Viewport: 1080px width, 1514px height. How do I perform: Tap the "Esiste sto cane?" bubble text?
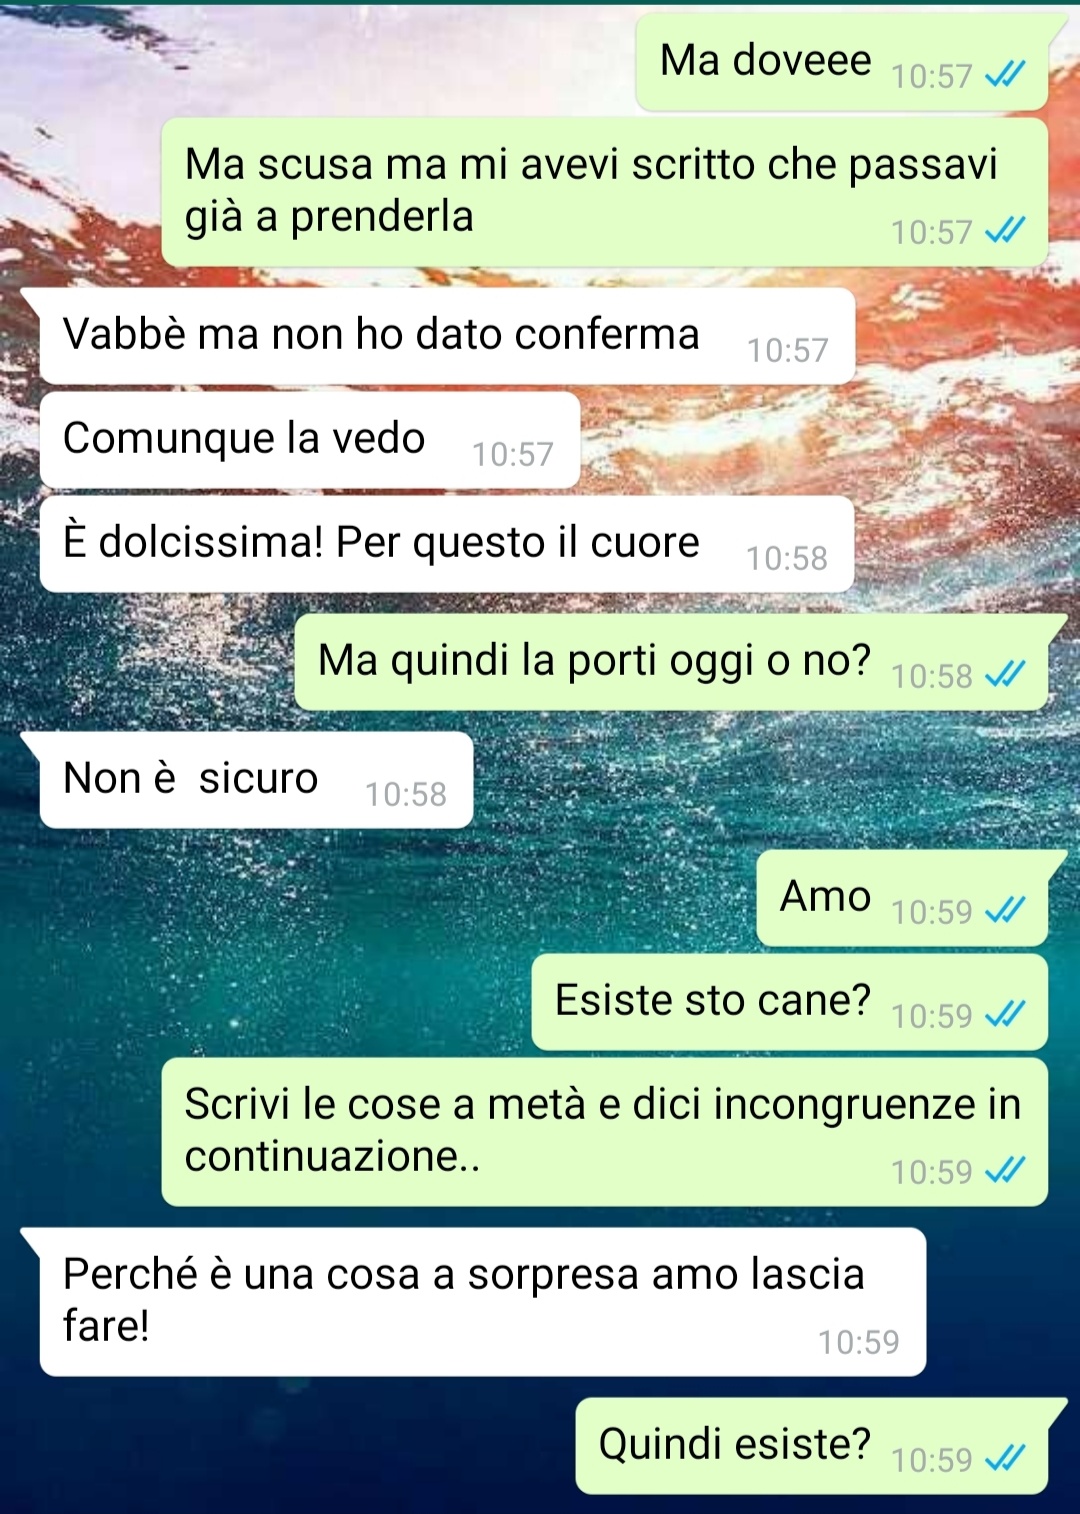[713, 1000]
